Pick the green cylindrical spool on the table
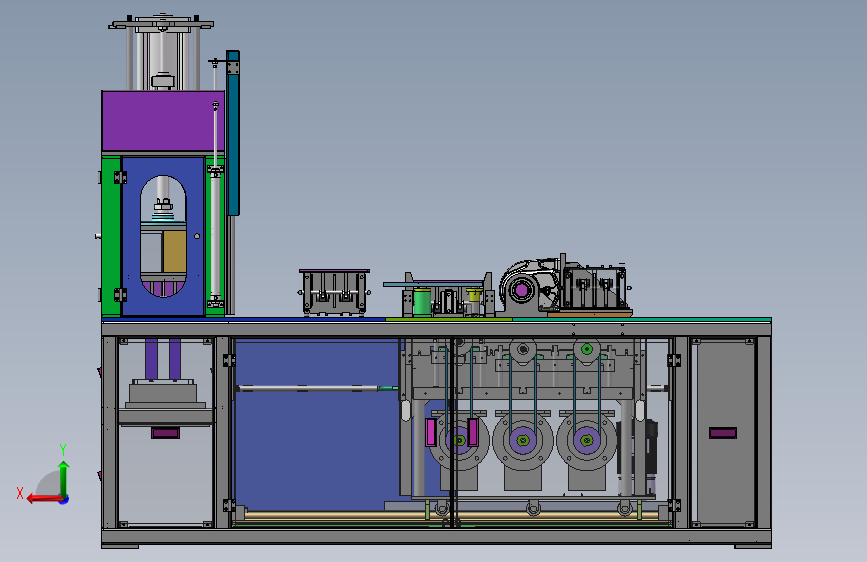This screenshot has width=867, height=562. [422, 302]
